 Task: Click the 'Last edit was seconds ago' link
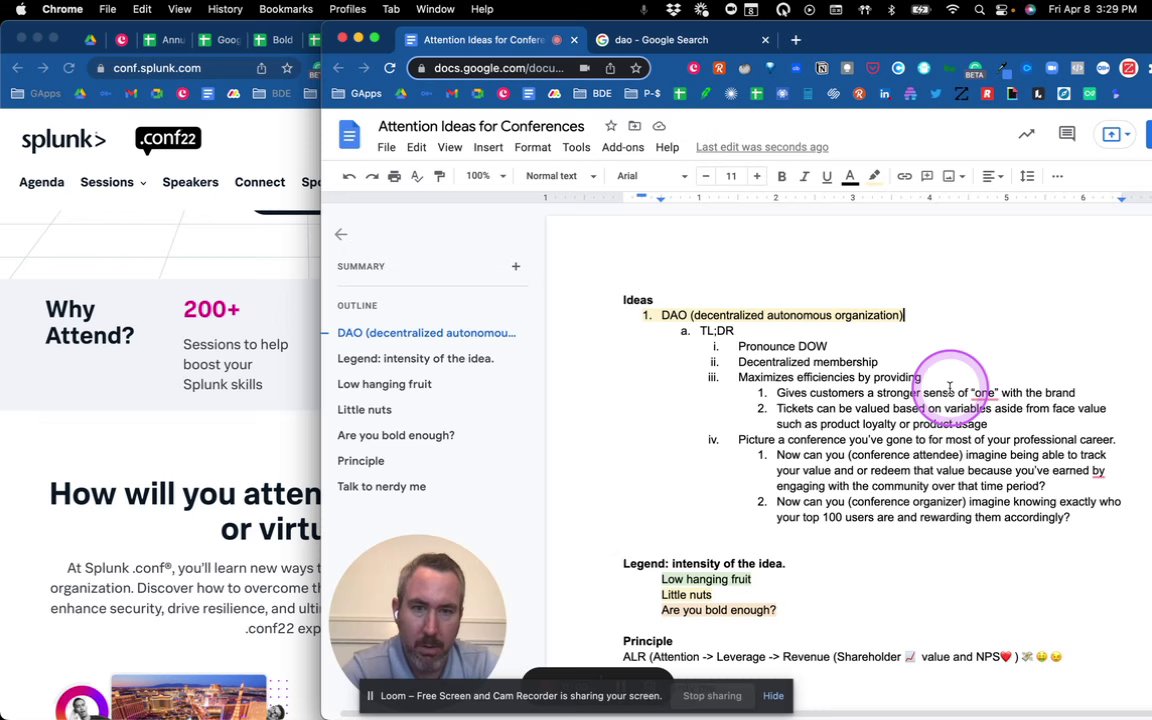tap(762, 147)
